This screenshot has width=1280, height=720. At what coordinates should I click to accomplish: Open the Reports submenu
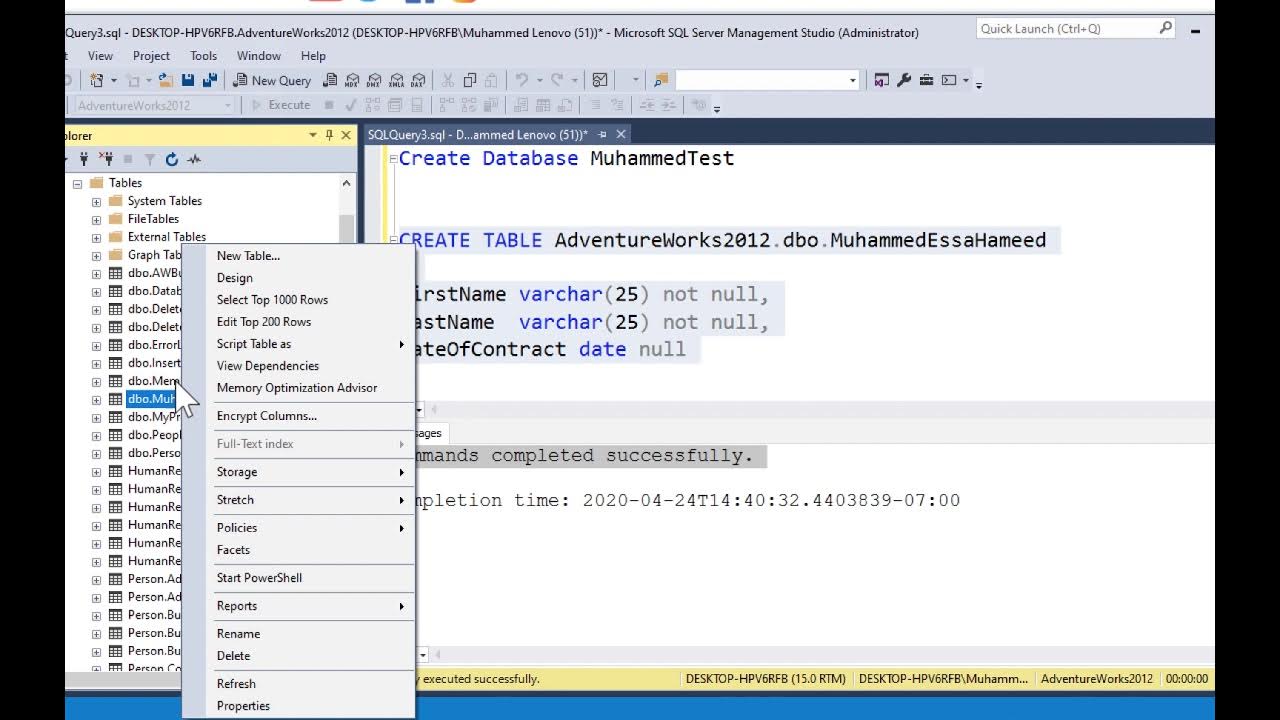coord(297,606)
